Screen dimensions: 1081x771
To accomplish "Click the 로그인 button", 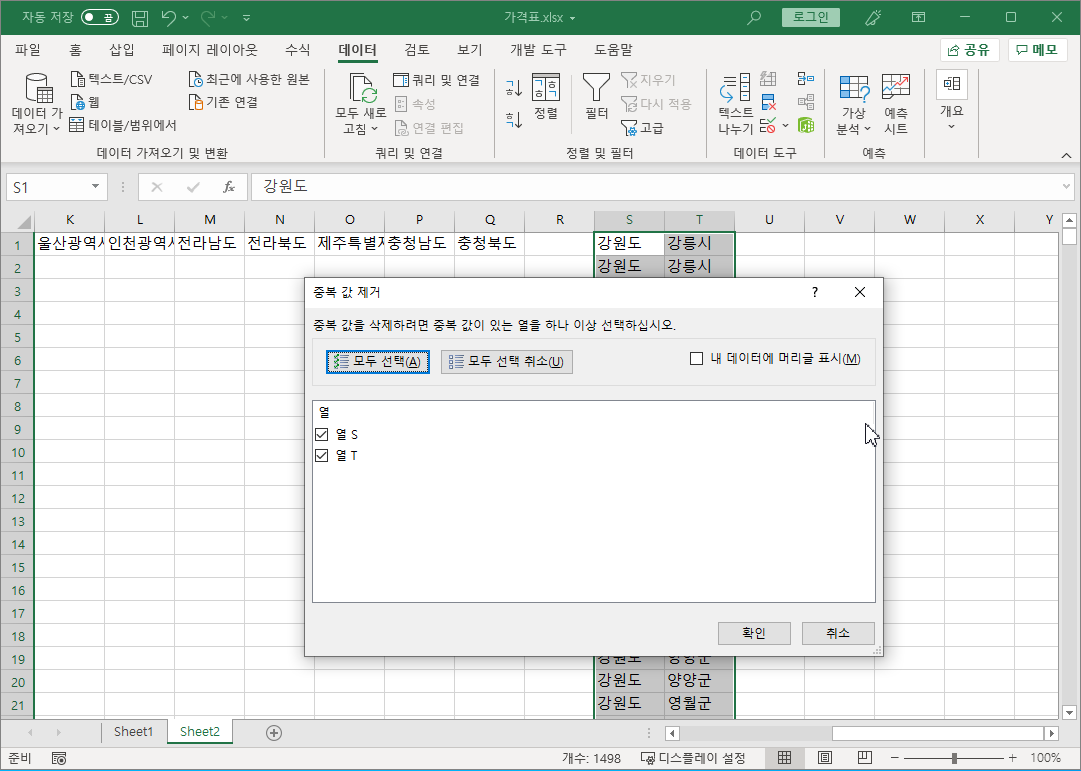I will (810, 17).
